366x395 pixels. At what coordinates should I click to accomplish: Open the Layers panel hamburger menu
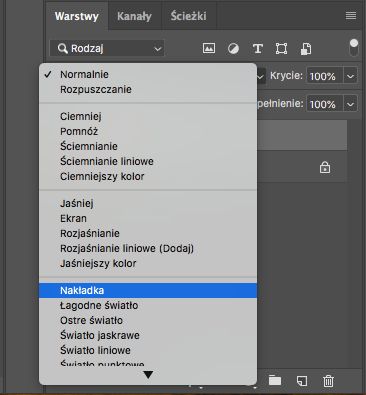coord(351,16)
